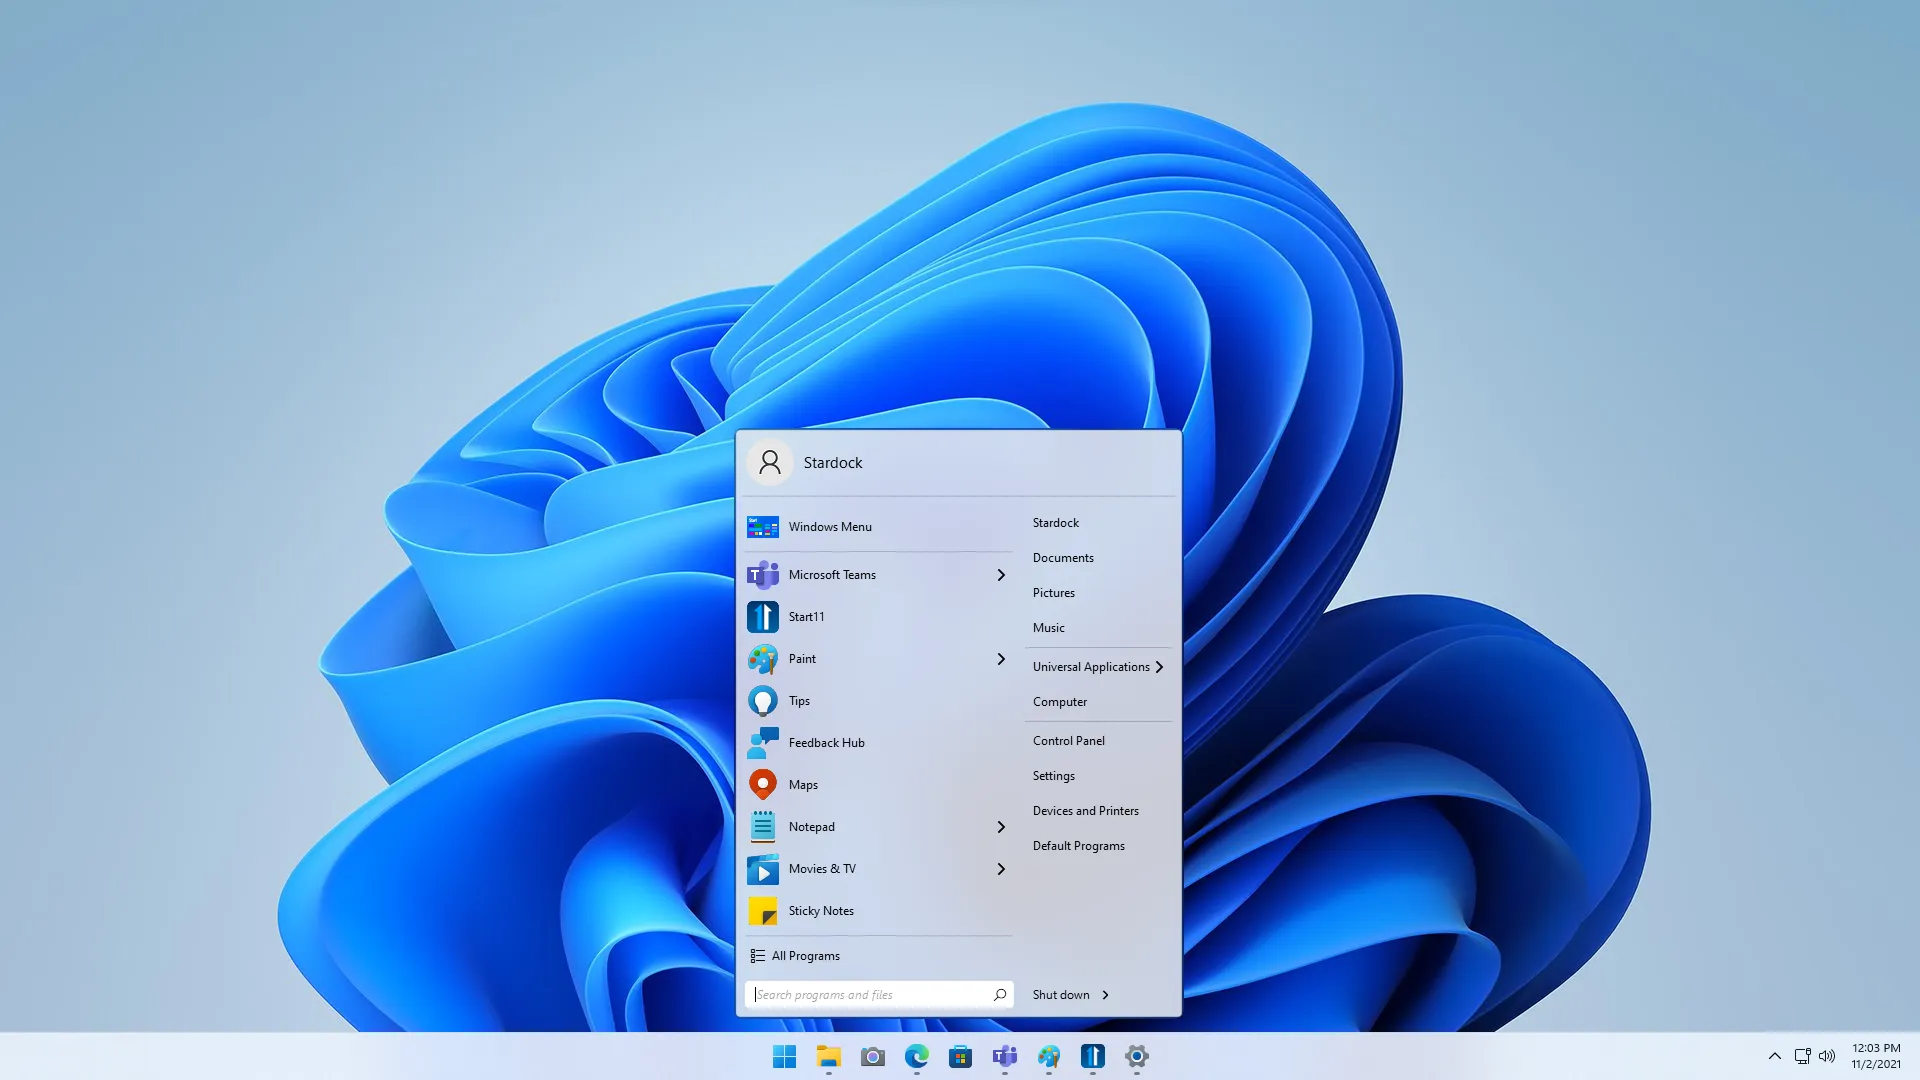Select the Windows Menu entry
This screenshot has height=1080, width=1920.
click(x=829, y=527)
